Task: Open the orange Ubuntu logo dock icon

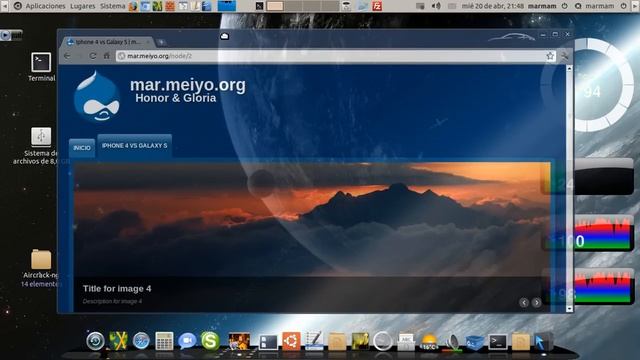Action: click(291, 341)
